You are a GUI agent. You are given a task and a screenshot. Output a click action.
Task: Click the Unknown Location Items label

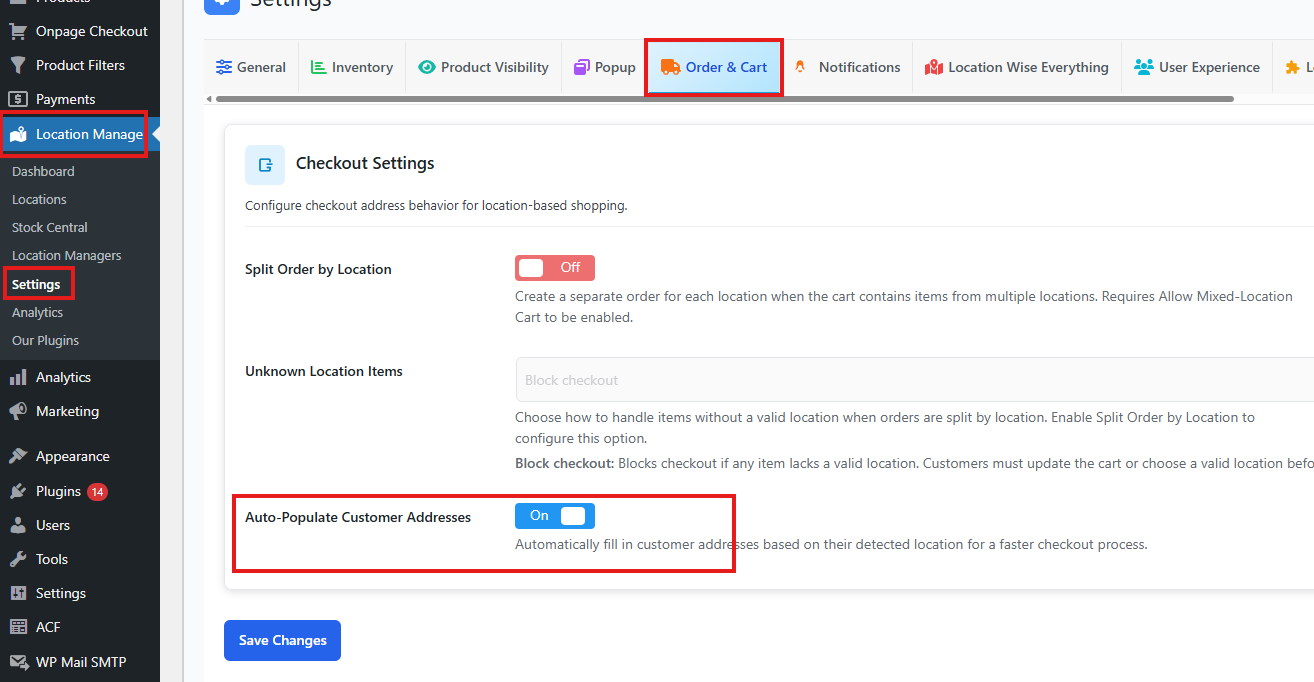tap(324, 371)
